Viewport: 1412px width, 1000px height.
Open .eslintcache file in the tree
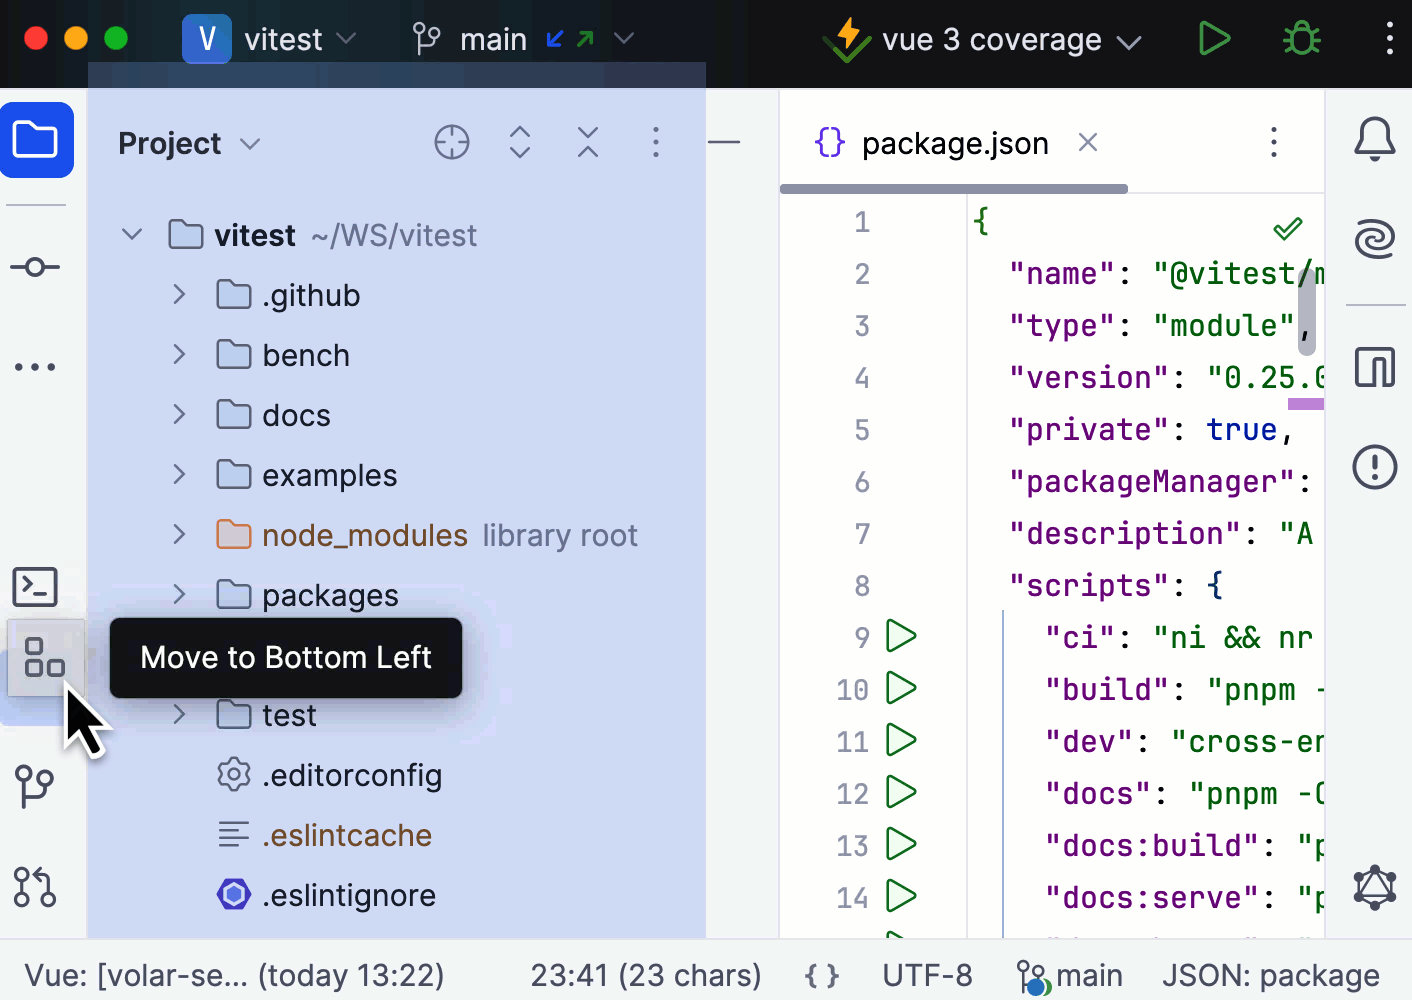point(346,835)
